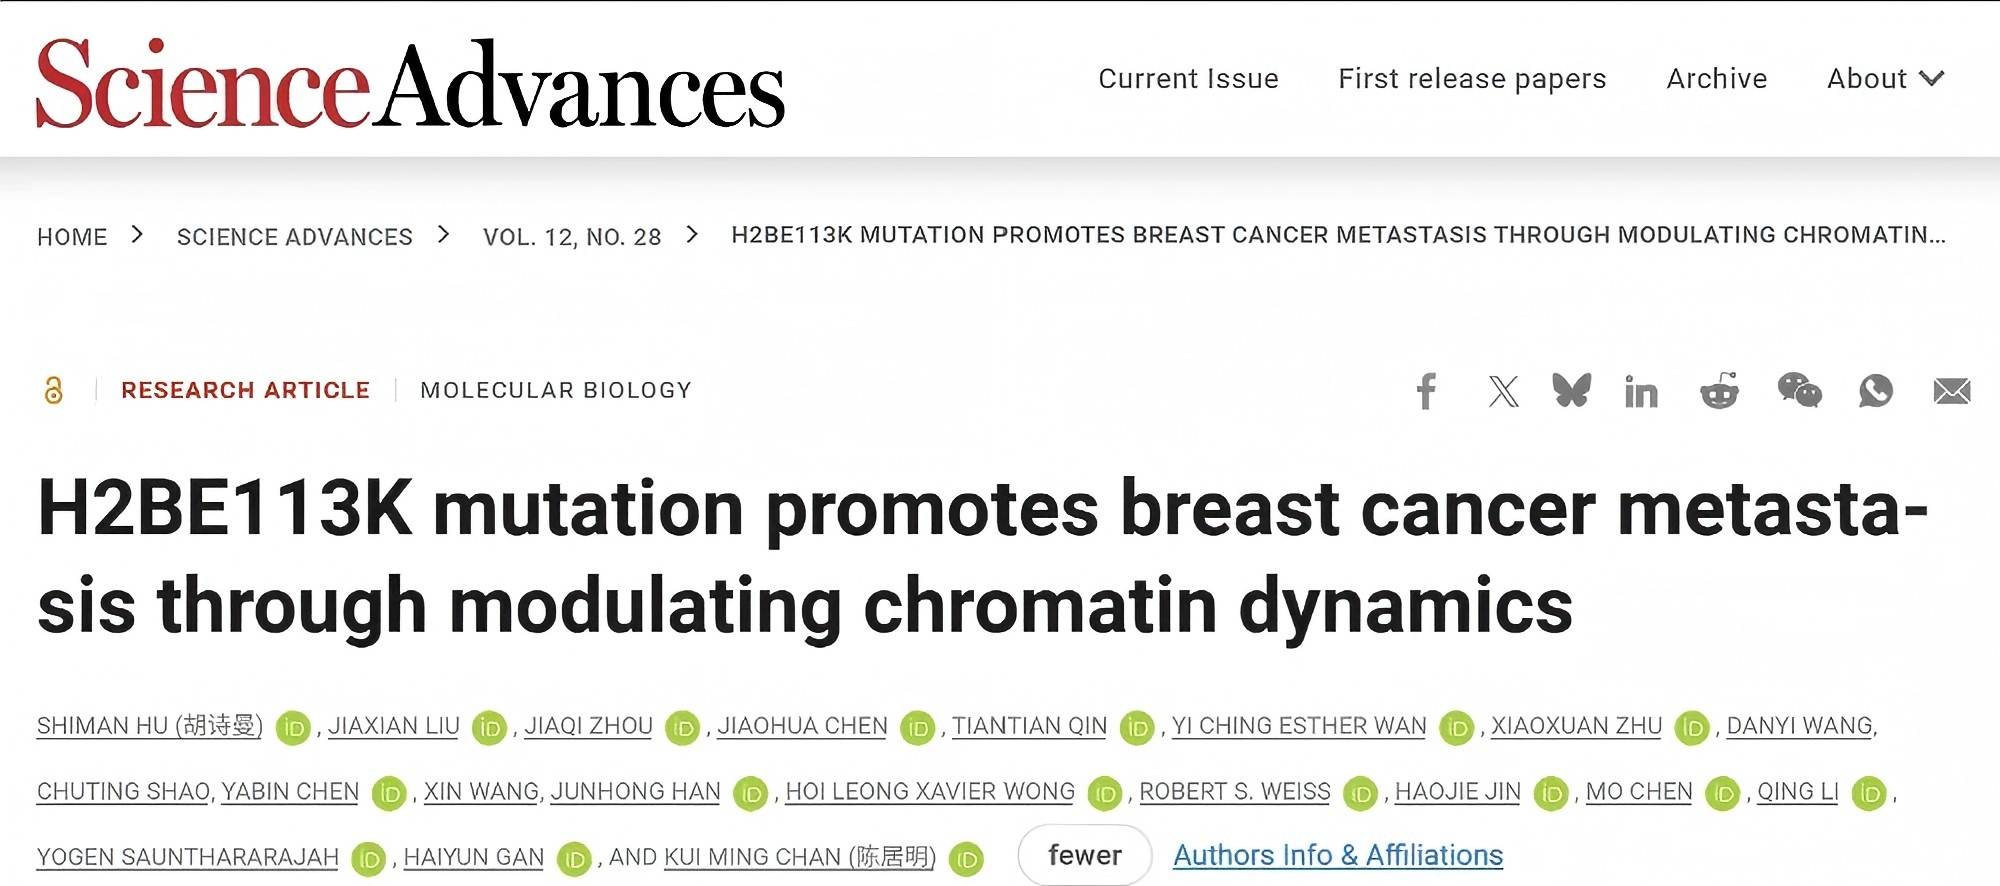Open Vol. 12, No. 28 breadcrumb
Viewport: 2000px width, 886px height.
tap(572, 237)
